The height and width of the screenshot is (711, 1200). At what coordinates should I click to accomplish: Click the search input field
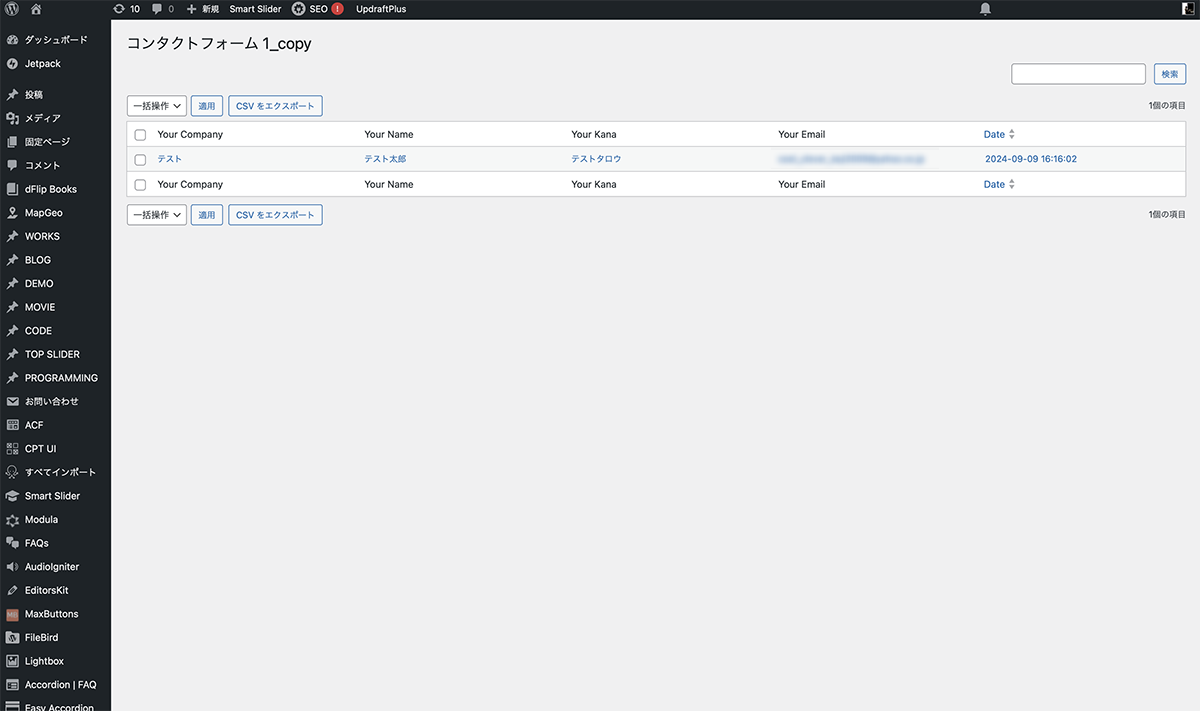pos(1078,74)
